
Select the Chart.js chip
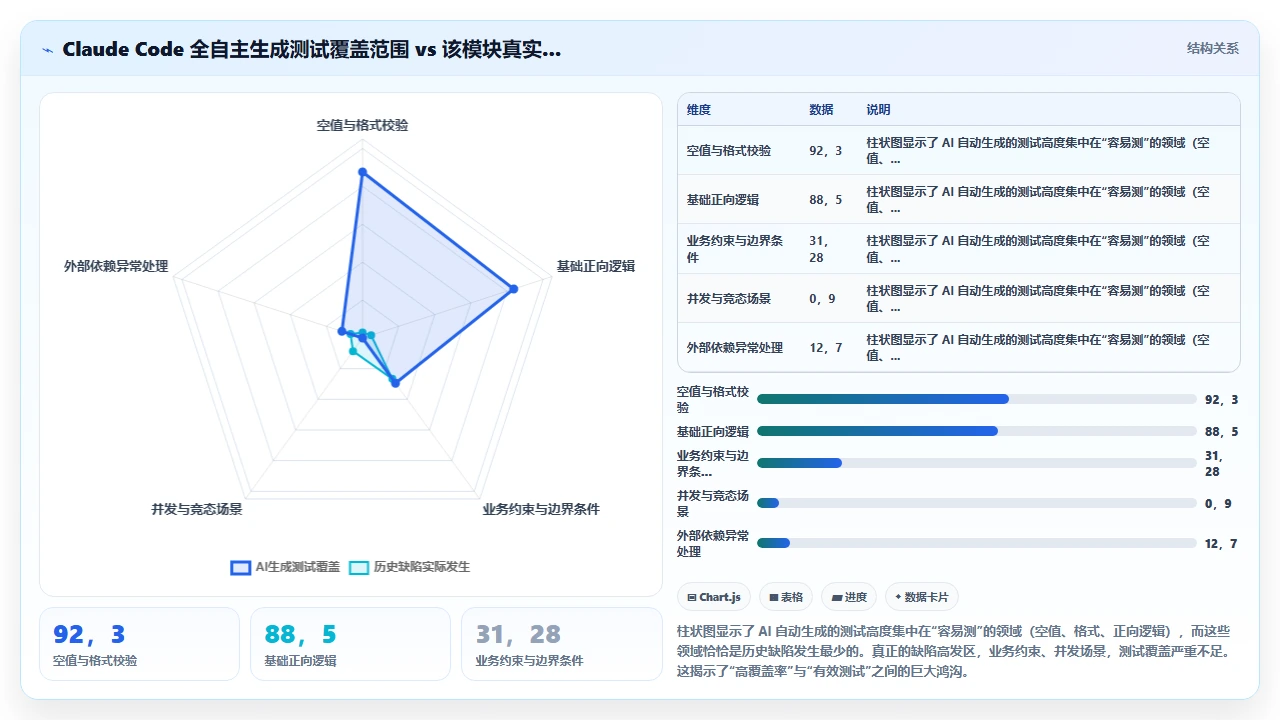pos(714,597)
